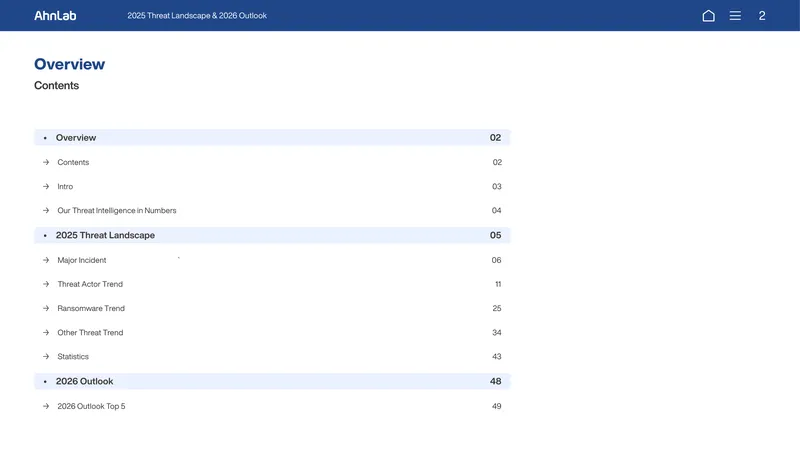
Task: Click the home icon in header
Action: click(x=708, y=16)
